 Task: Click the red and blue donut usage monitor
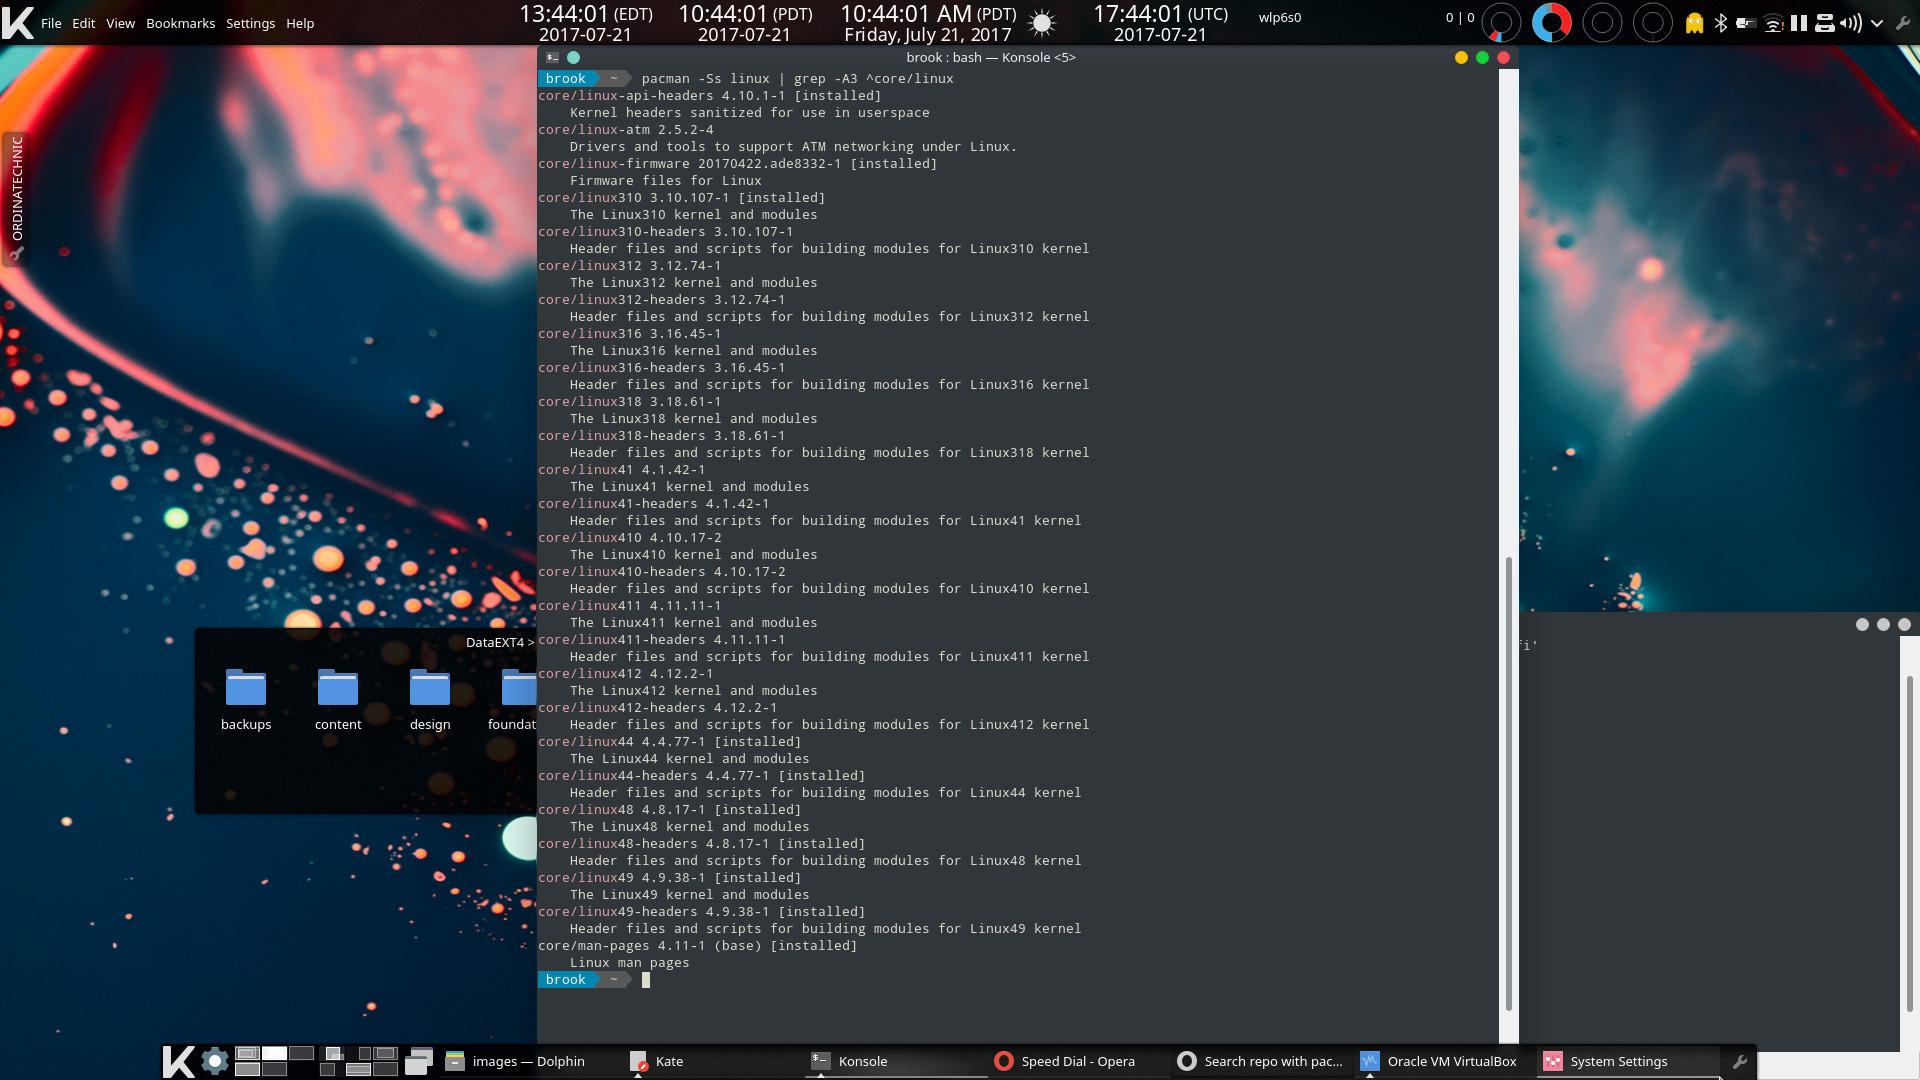[1551, 22]
